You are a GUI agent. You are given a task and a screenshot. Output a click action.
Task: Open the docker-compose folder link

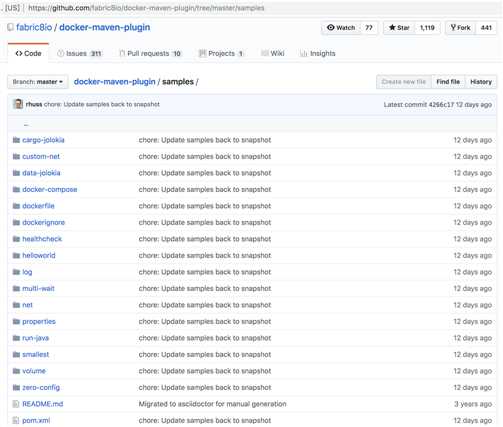pos(50,189)
